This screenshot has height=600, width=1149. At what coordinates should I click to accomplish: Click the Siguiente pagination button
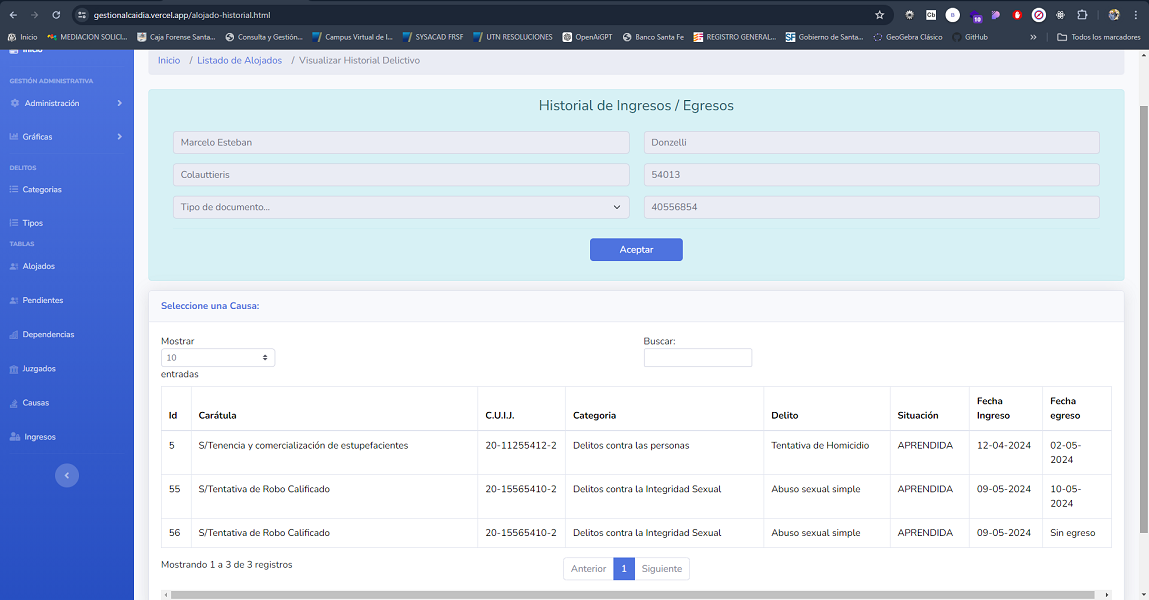coord(661,569)
